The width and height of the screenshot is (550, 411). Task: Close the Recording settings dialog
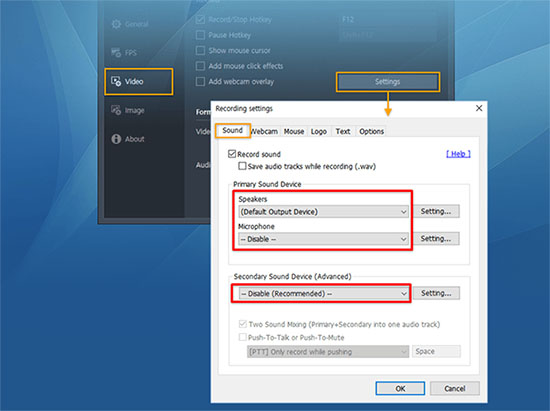coord(479,108)
